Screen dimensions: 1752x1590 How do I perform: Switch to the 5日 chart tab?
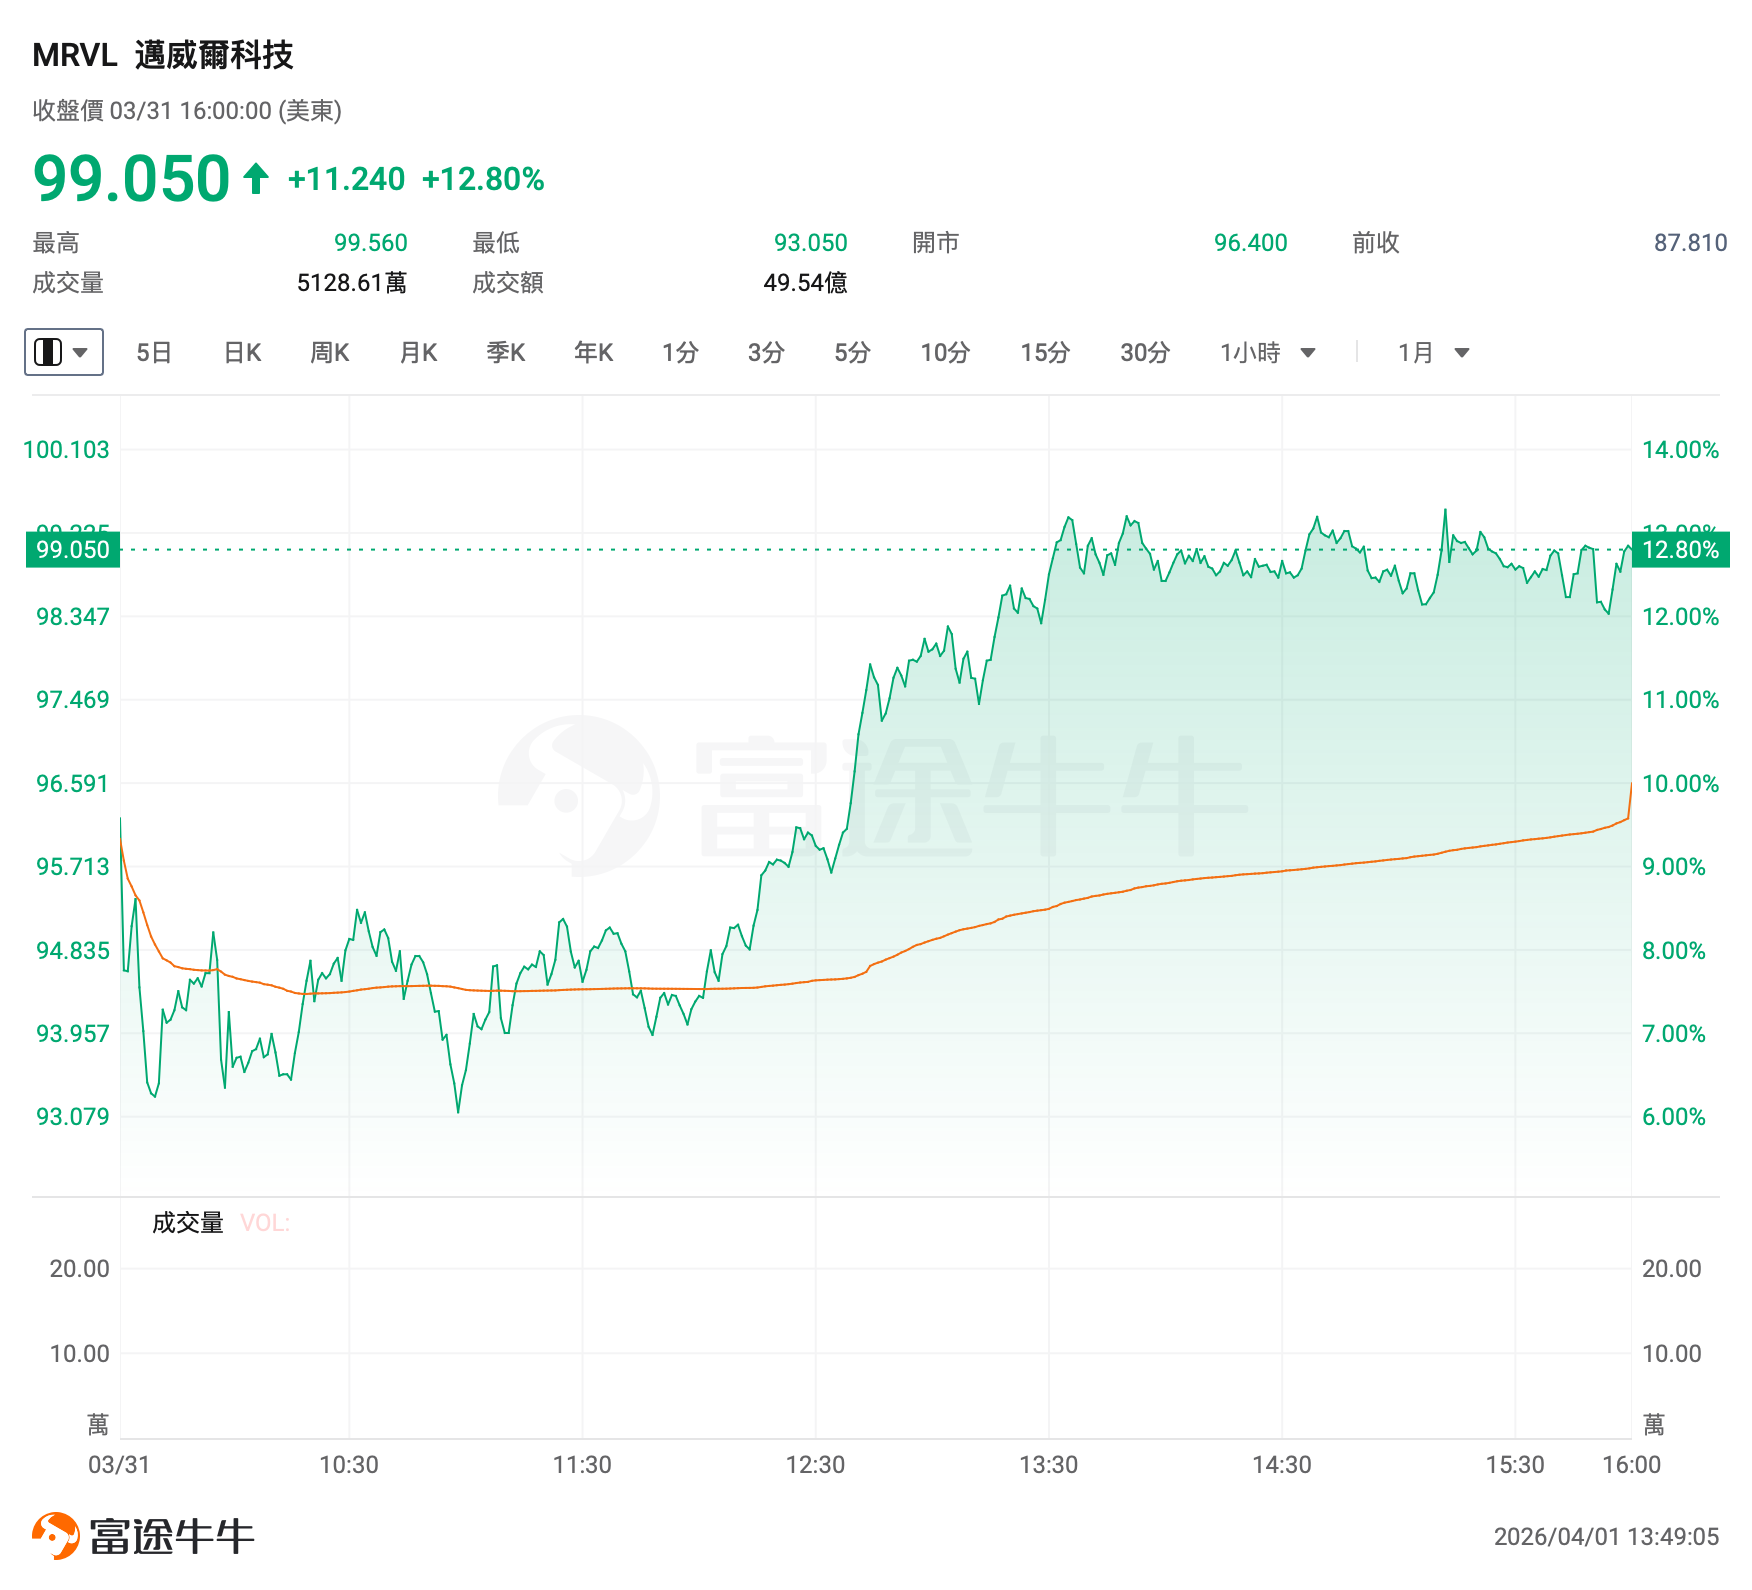tap(154, 353)
